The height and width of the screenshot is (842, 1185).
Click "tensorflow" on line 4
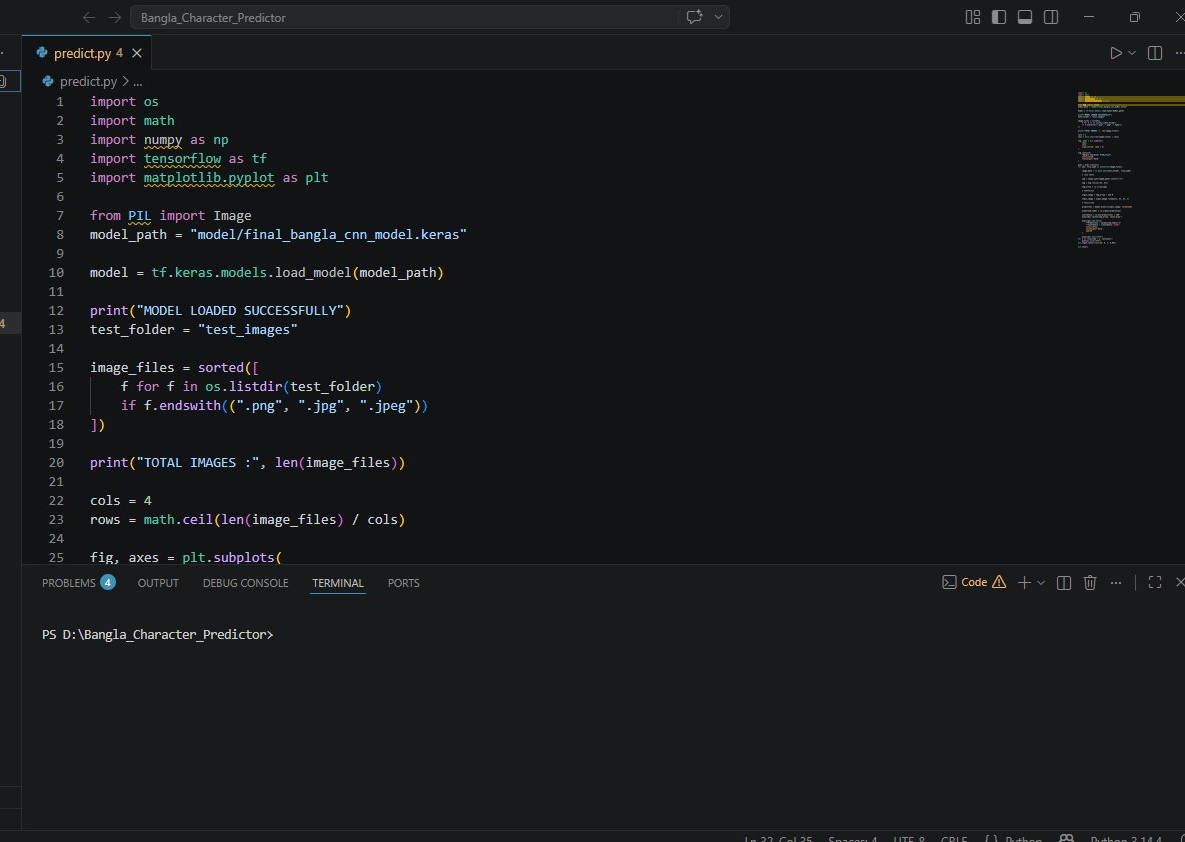click(x=182, y=159)
